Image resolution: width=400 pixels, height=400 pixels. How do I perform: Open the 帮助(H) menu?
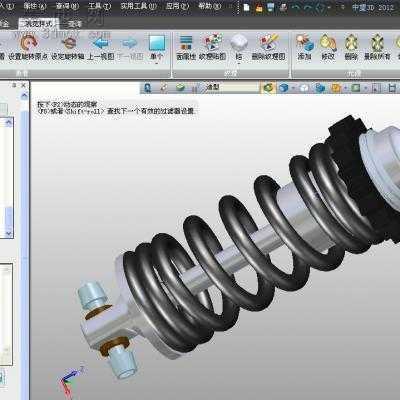point(210,6)
